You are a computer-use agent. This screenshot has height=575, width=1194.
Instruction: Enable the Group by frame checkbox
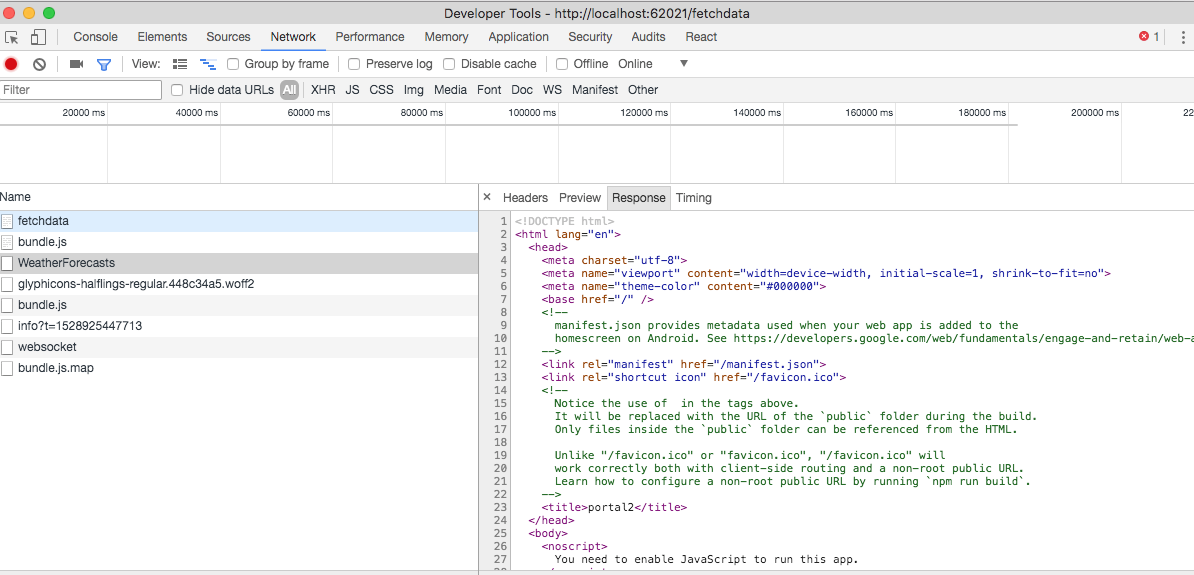pyautogui.click(x=233, y=64)
